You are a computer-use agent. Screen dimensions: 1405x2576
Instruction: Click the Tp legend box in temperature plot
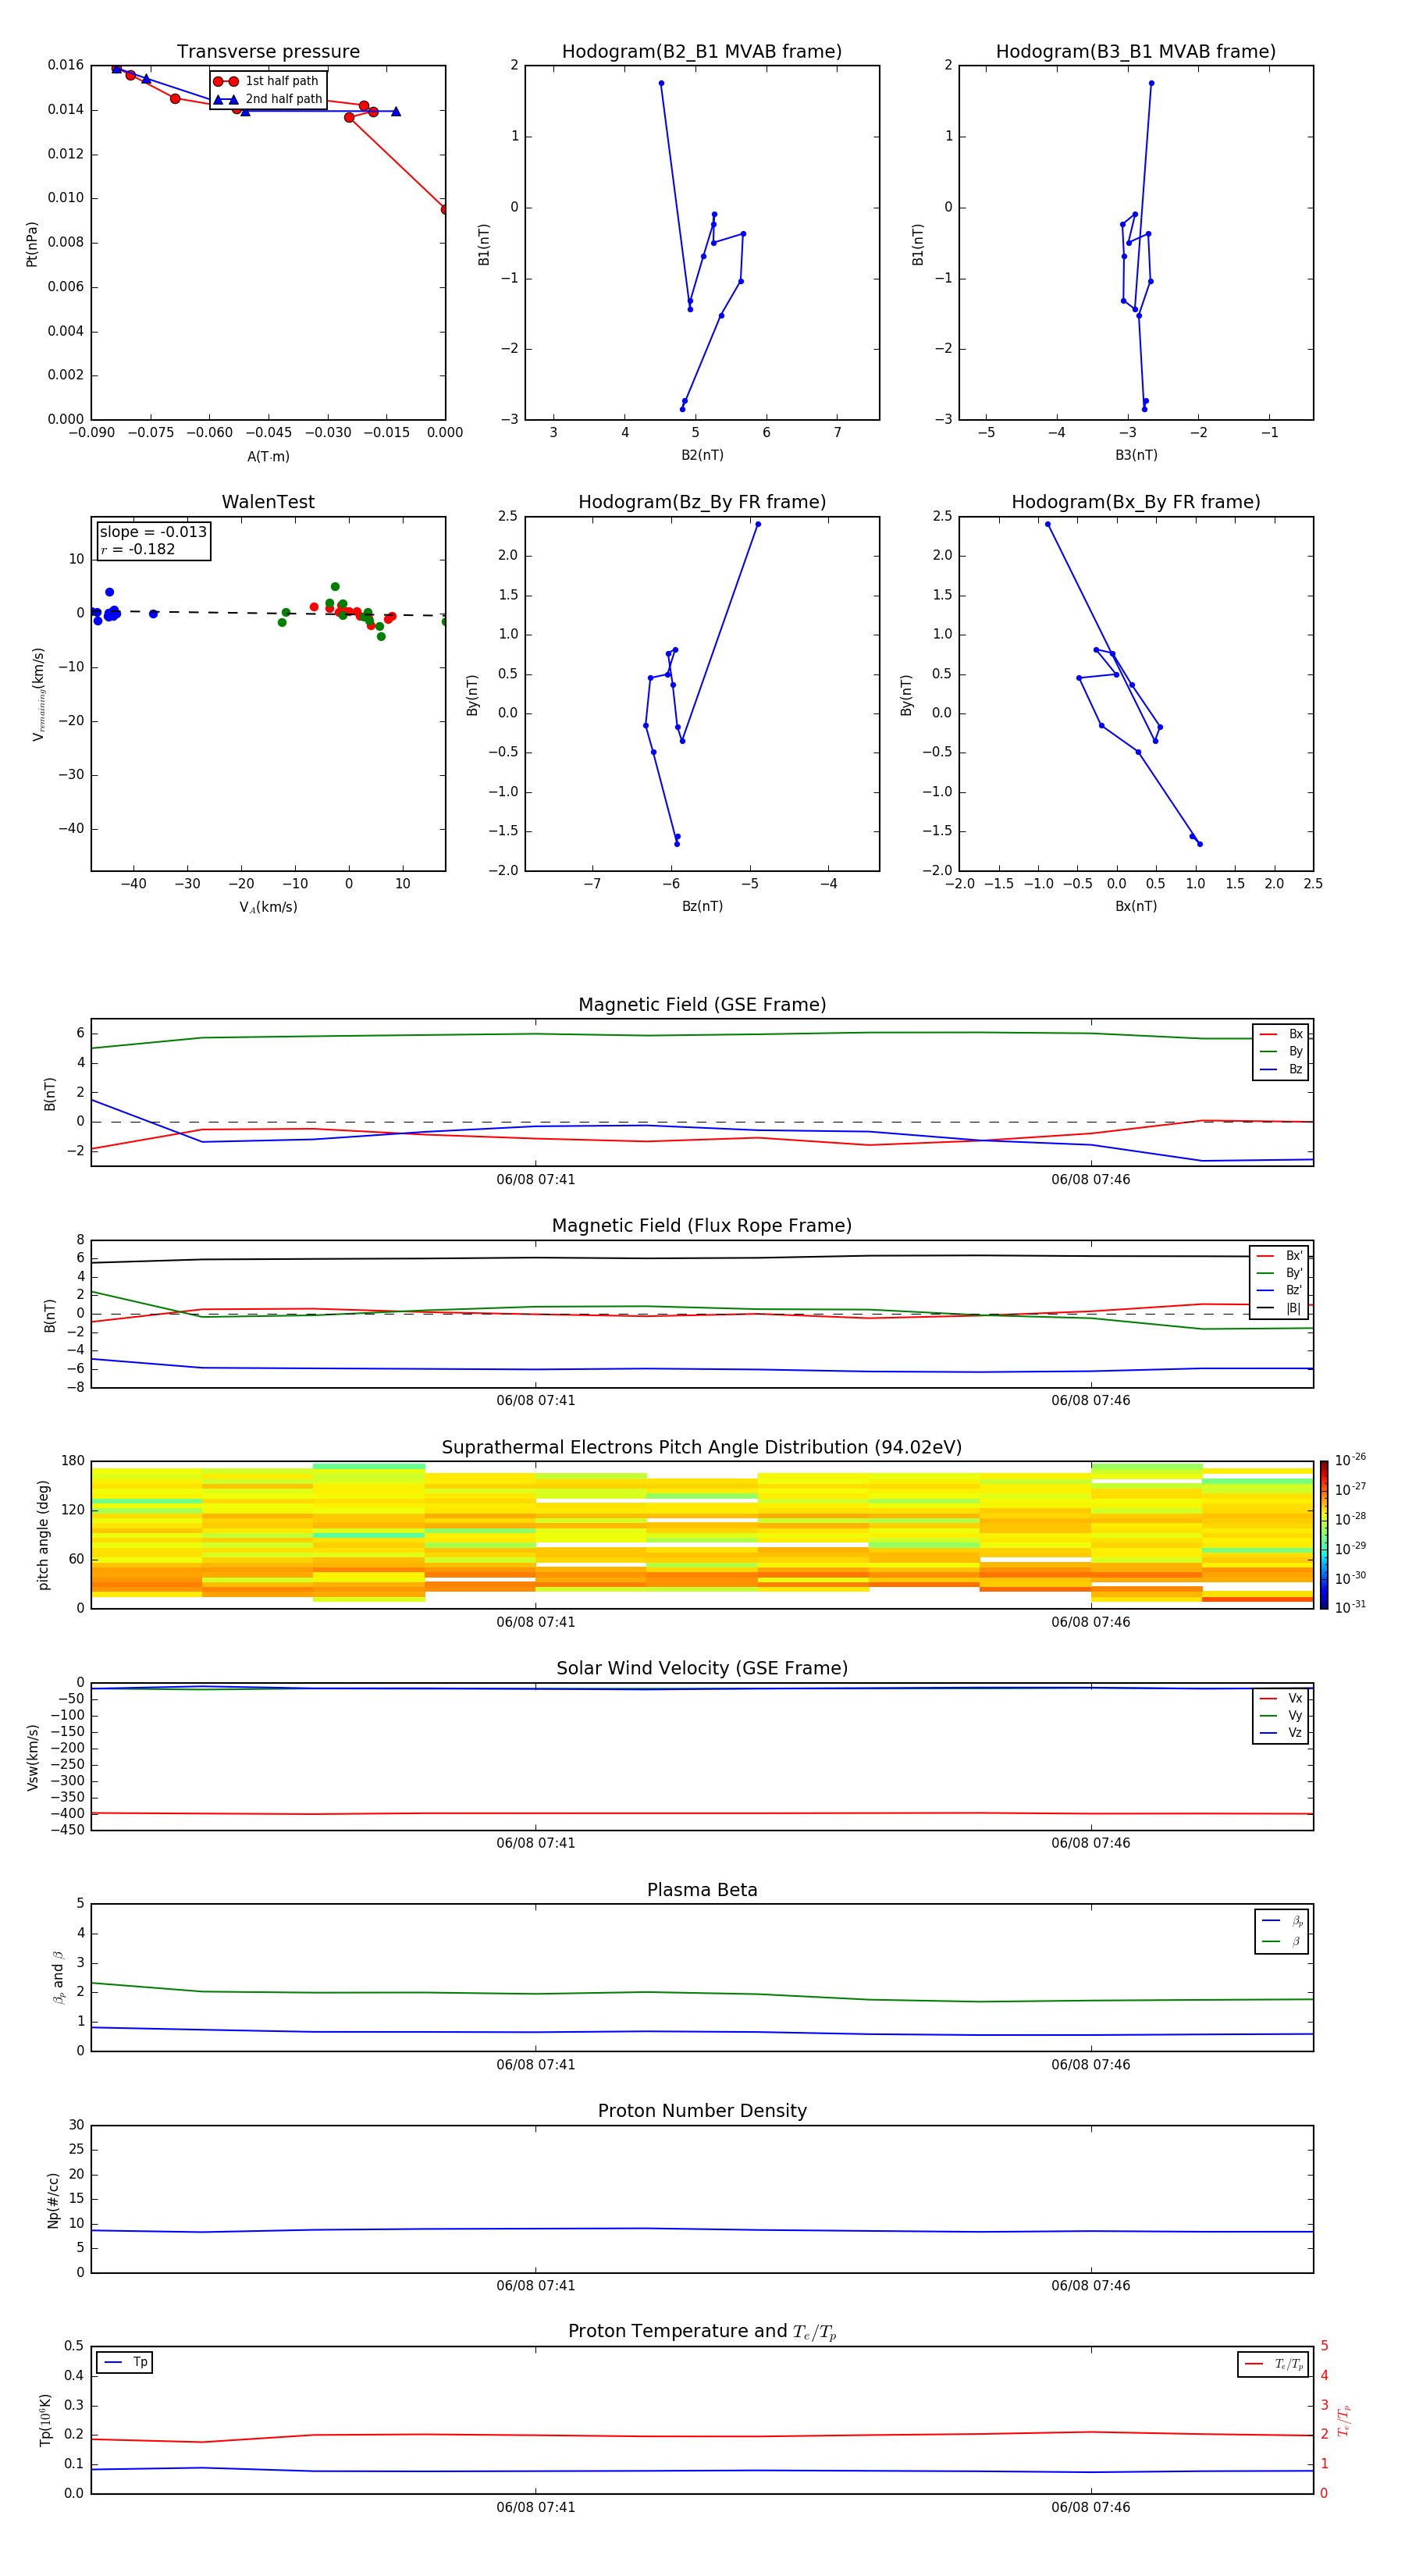(x=125, y=2363)
